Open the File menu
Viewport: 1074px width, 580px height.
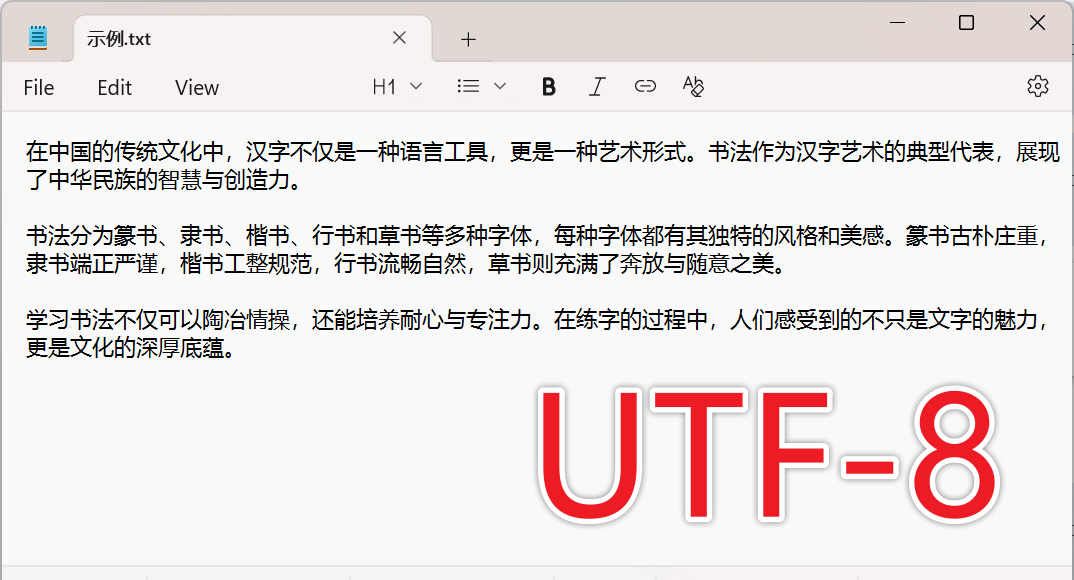(38, 88)
